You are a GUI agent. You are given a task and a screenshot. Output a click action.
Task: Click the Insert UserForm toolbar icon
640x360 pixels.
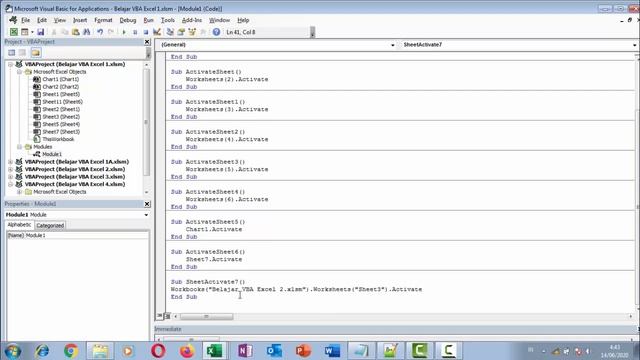[x=24, y=32]
